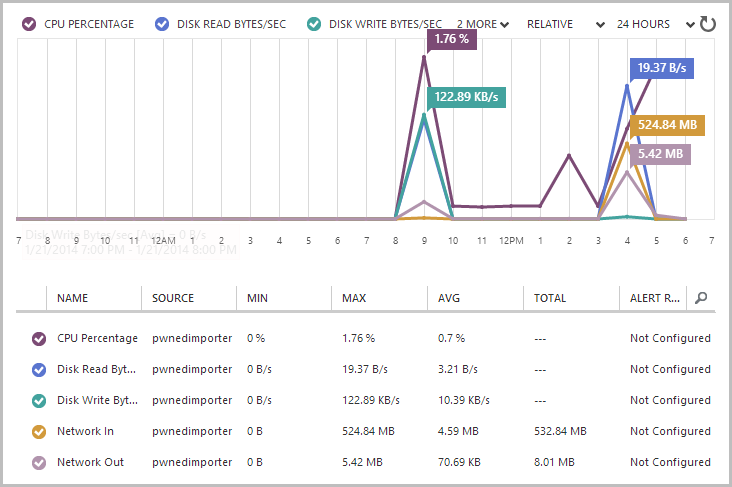This screenshot has width=732, height=487.
Task: Sort by MIN column header
Action: coord(257,298)
